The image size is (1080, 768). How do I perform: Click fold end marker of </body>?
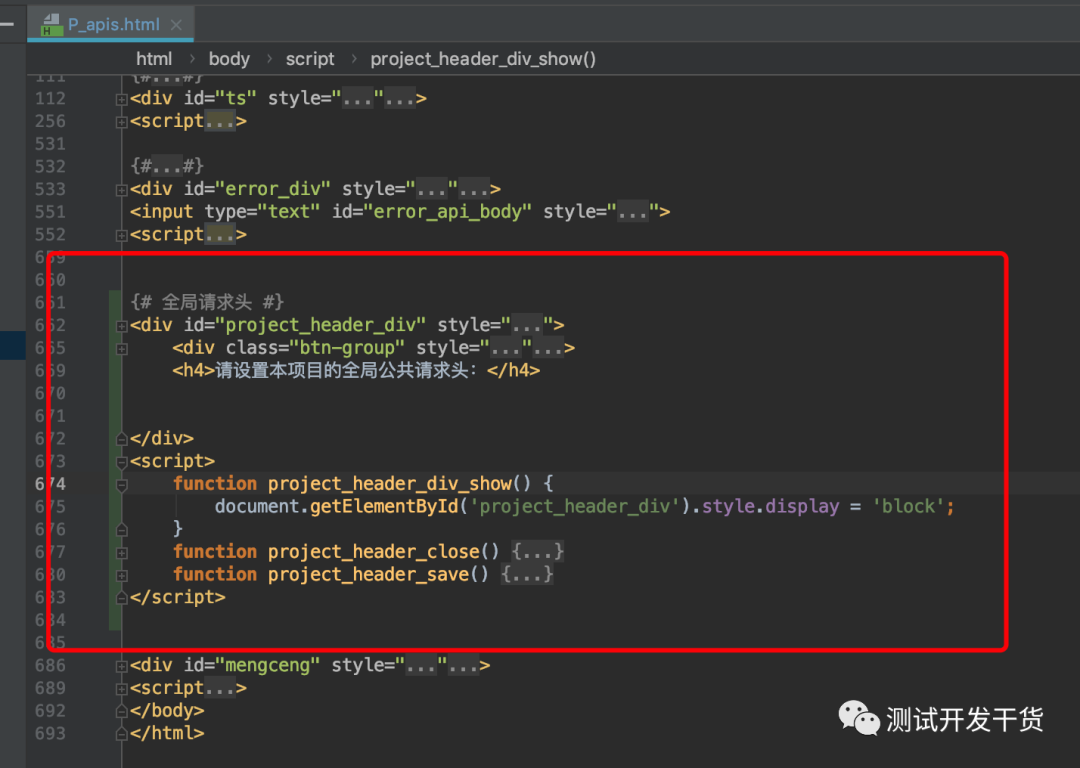pos(122,712)
